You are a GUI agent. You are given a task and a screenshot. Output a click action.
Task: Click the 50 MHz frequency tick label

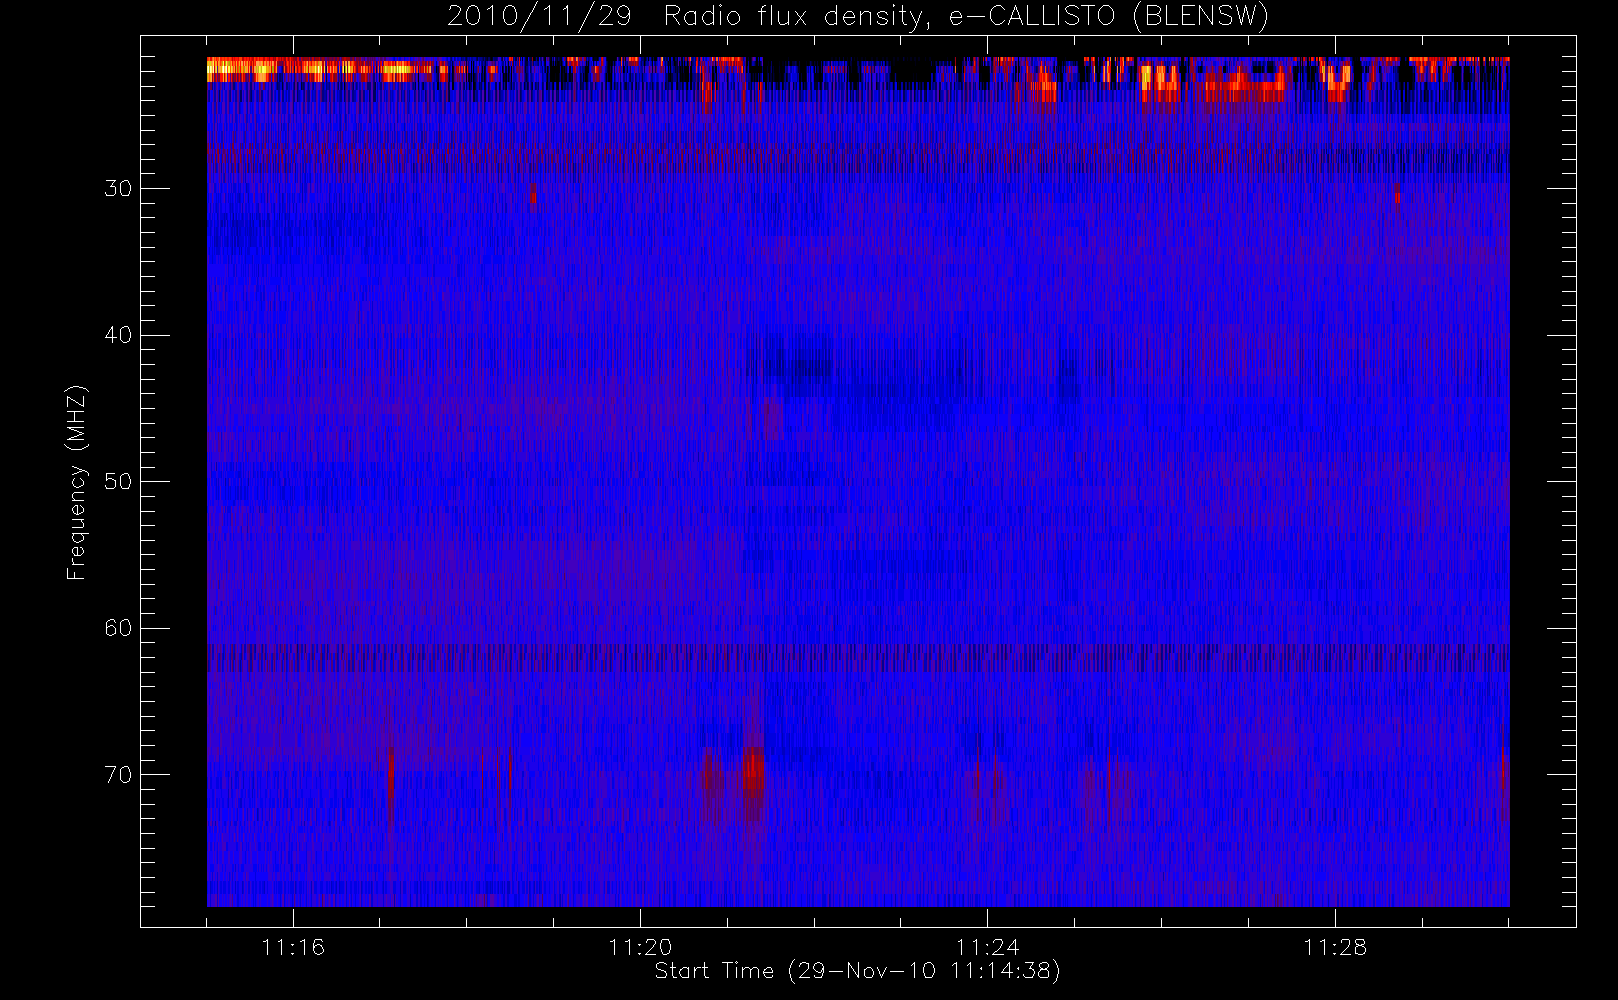(x=118, y=481)
